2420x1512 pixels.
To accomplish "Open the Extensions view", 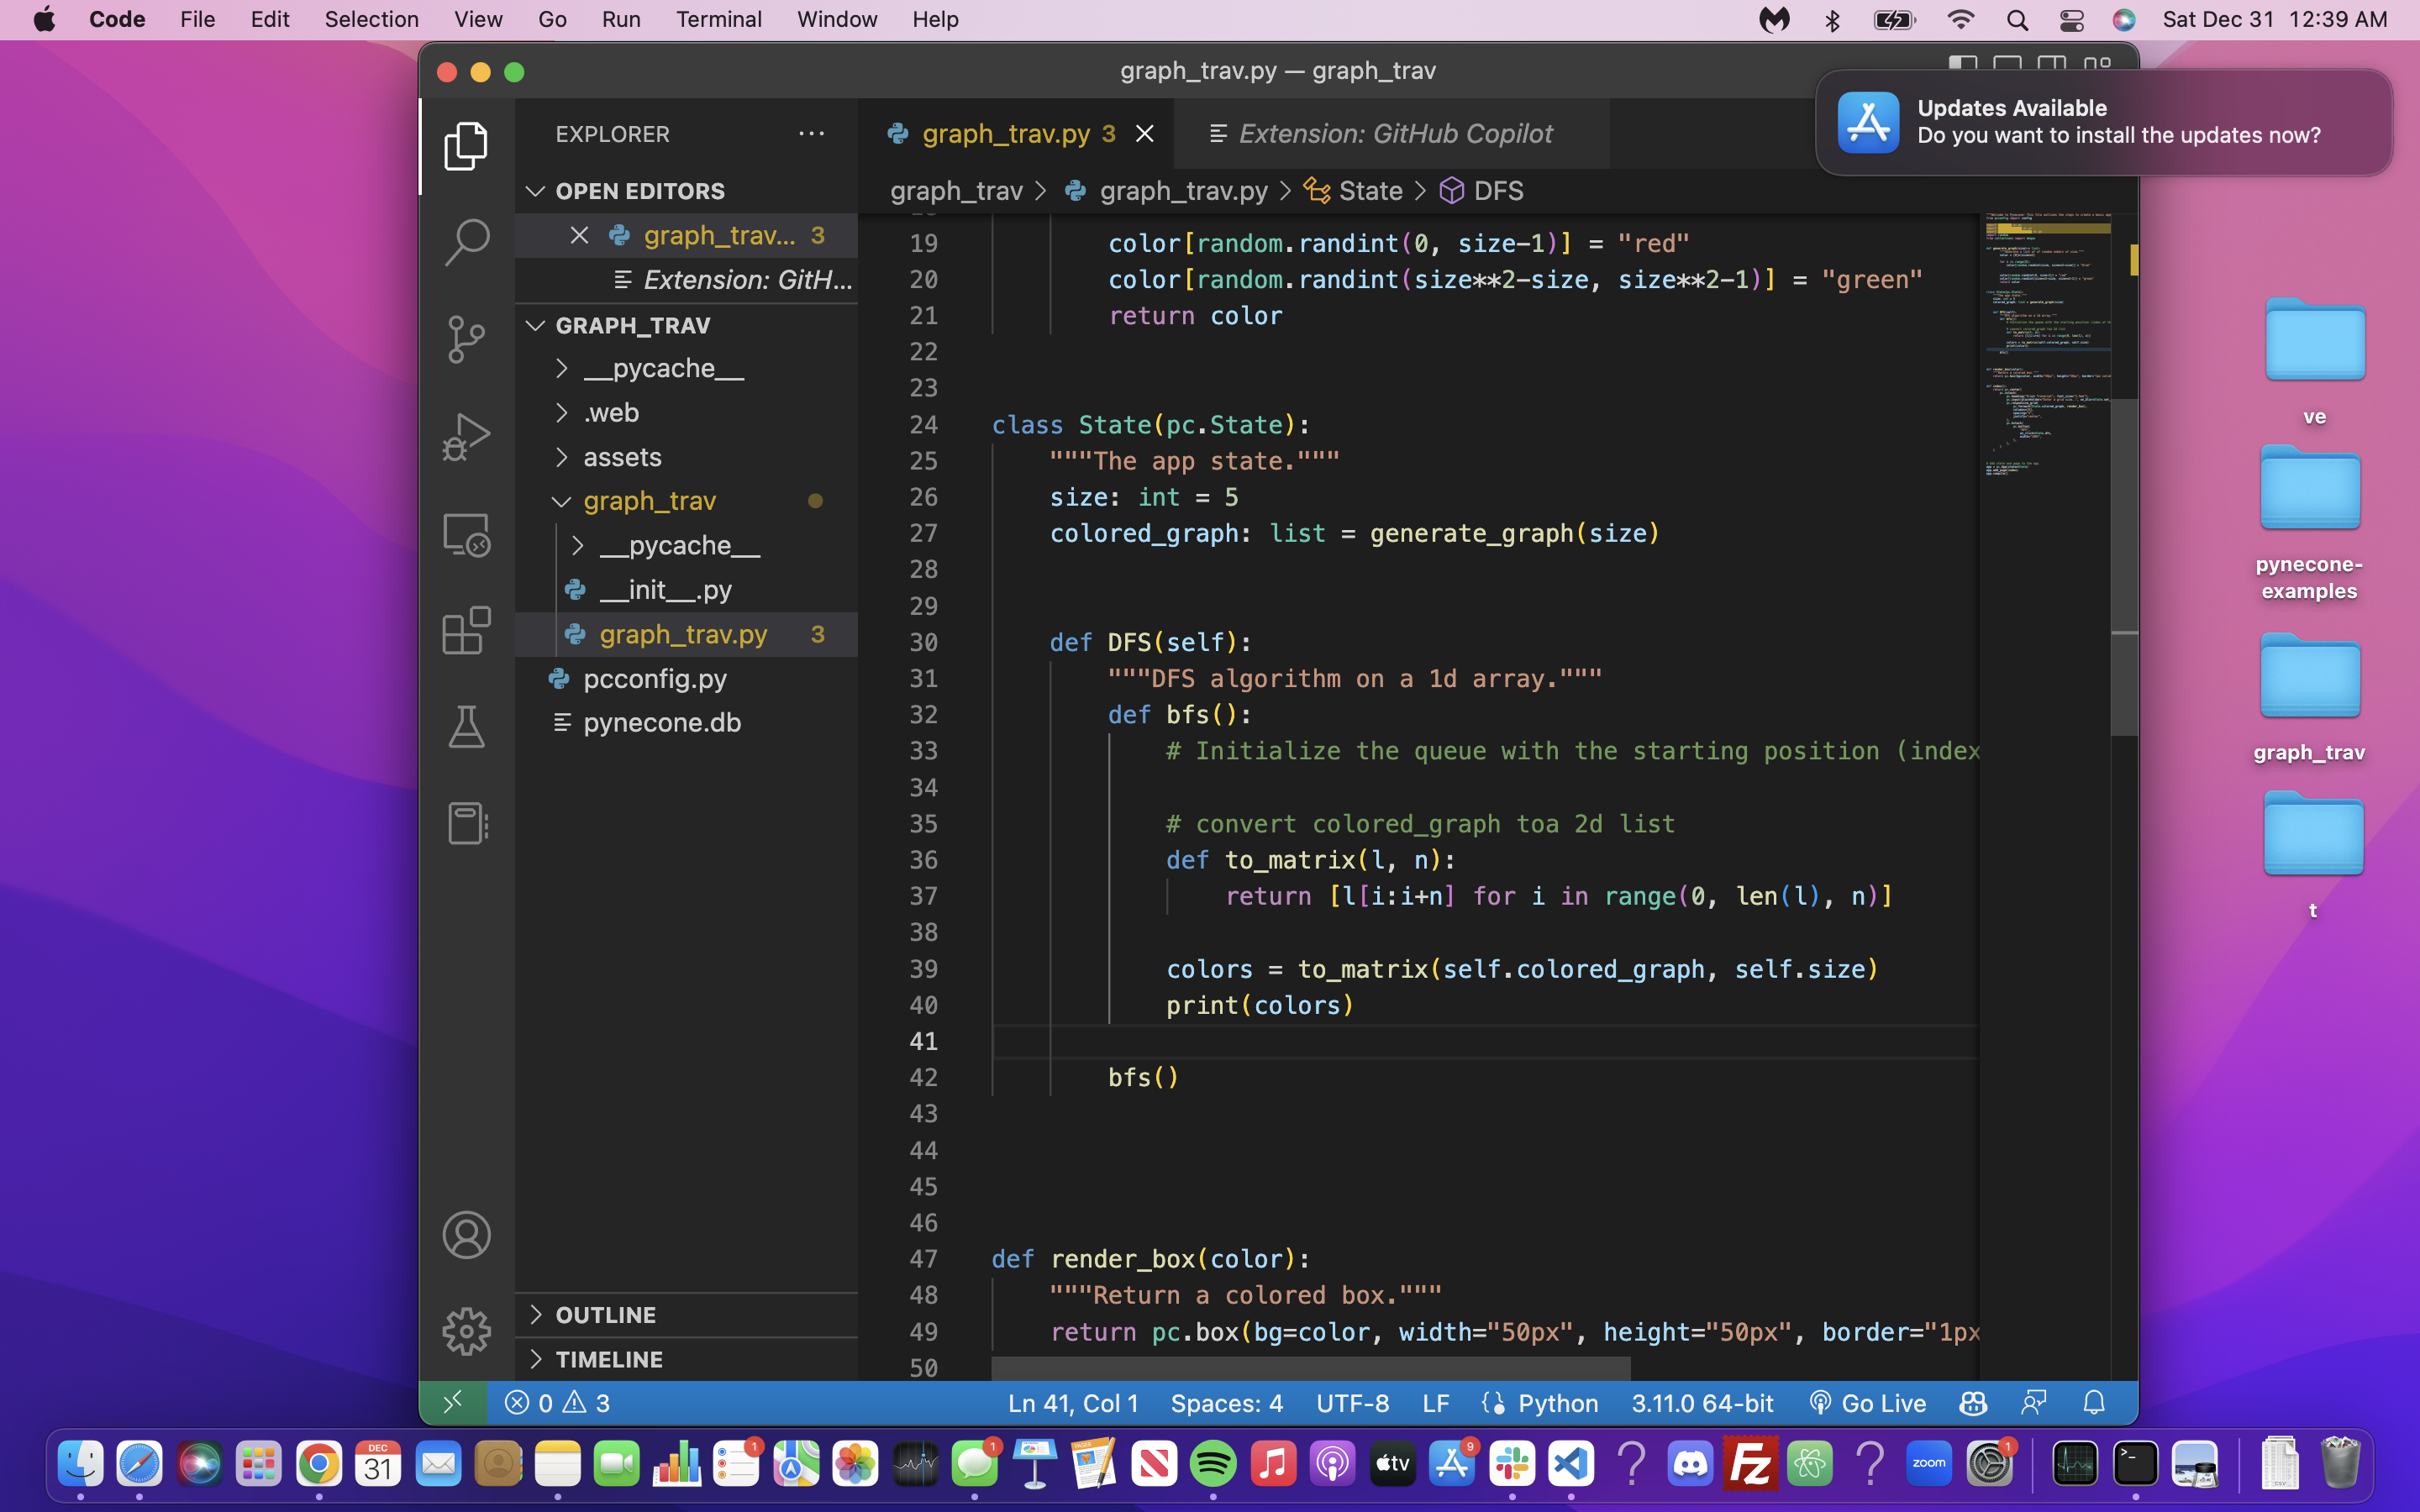I will pos(466,630).
